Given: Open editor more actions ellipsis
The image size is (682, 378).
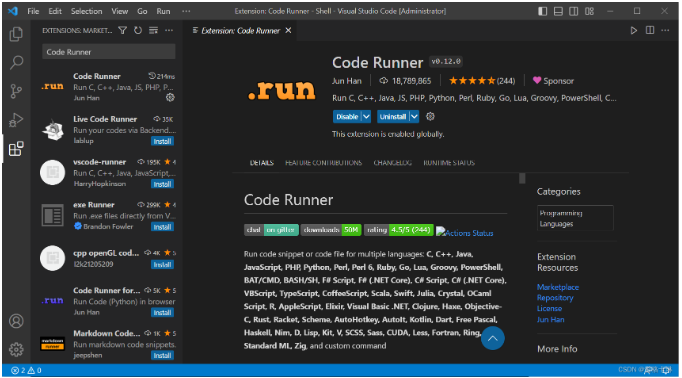Looking at the screenshot, I should pyautogui.click(x=665, y=30).
